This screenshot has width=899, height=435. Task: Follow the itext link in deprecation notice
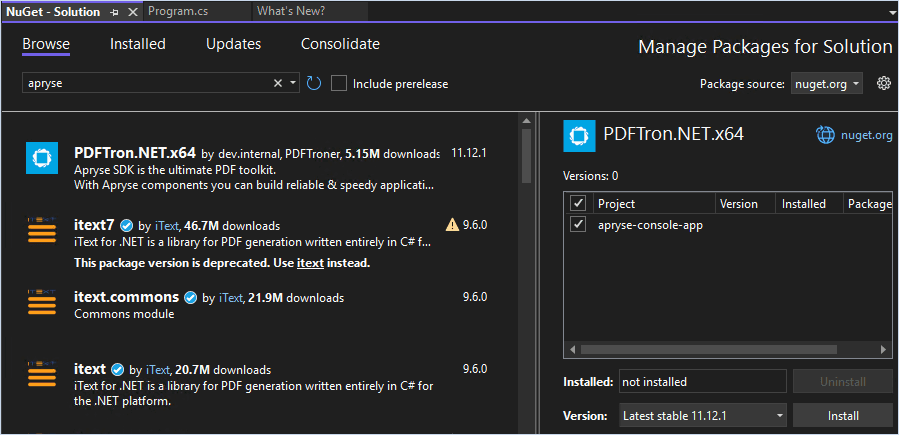[x=310, y=264]
